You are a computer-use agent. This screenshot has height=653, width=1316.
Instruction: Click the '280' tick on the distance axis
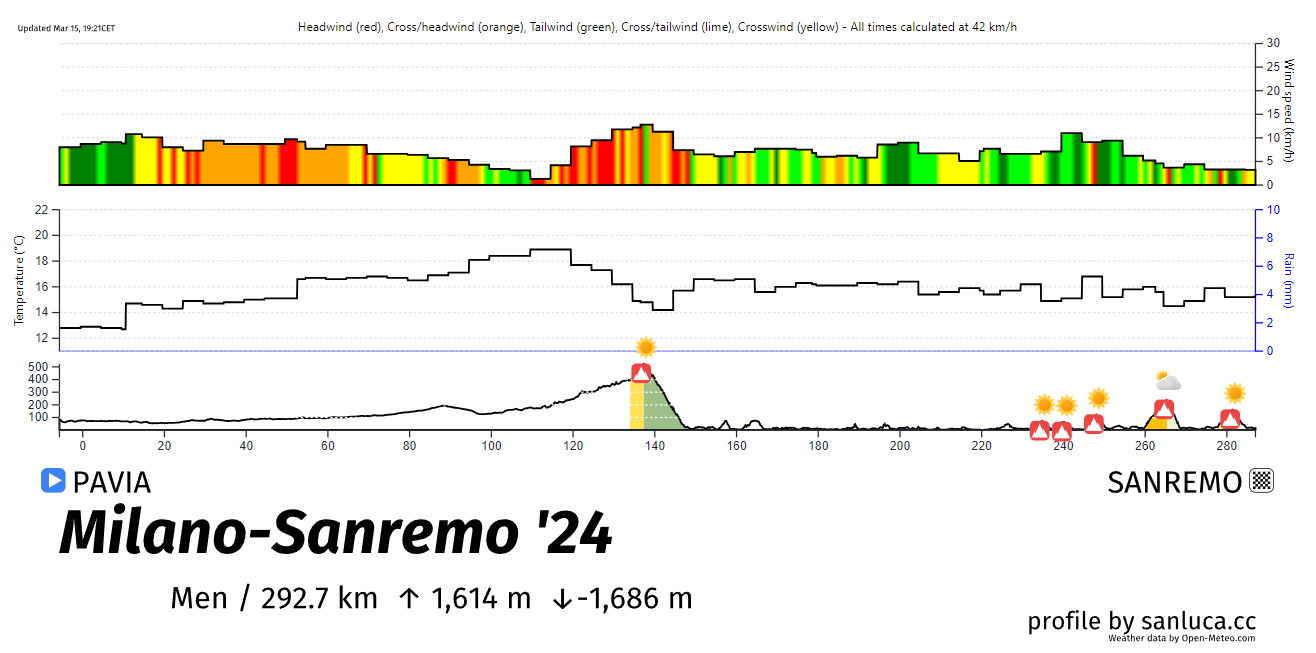(1227, 446)
